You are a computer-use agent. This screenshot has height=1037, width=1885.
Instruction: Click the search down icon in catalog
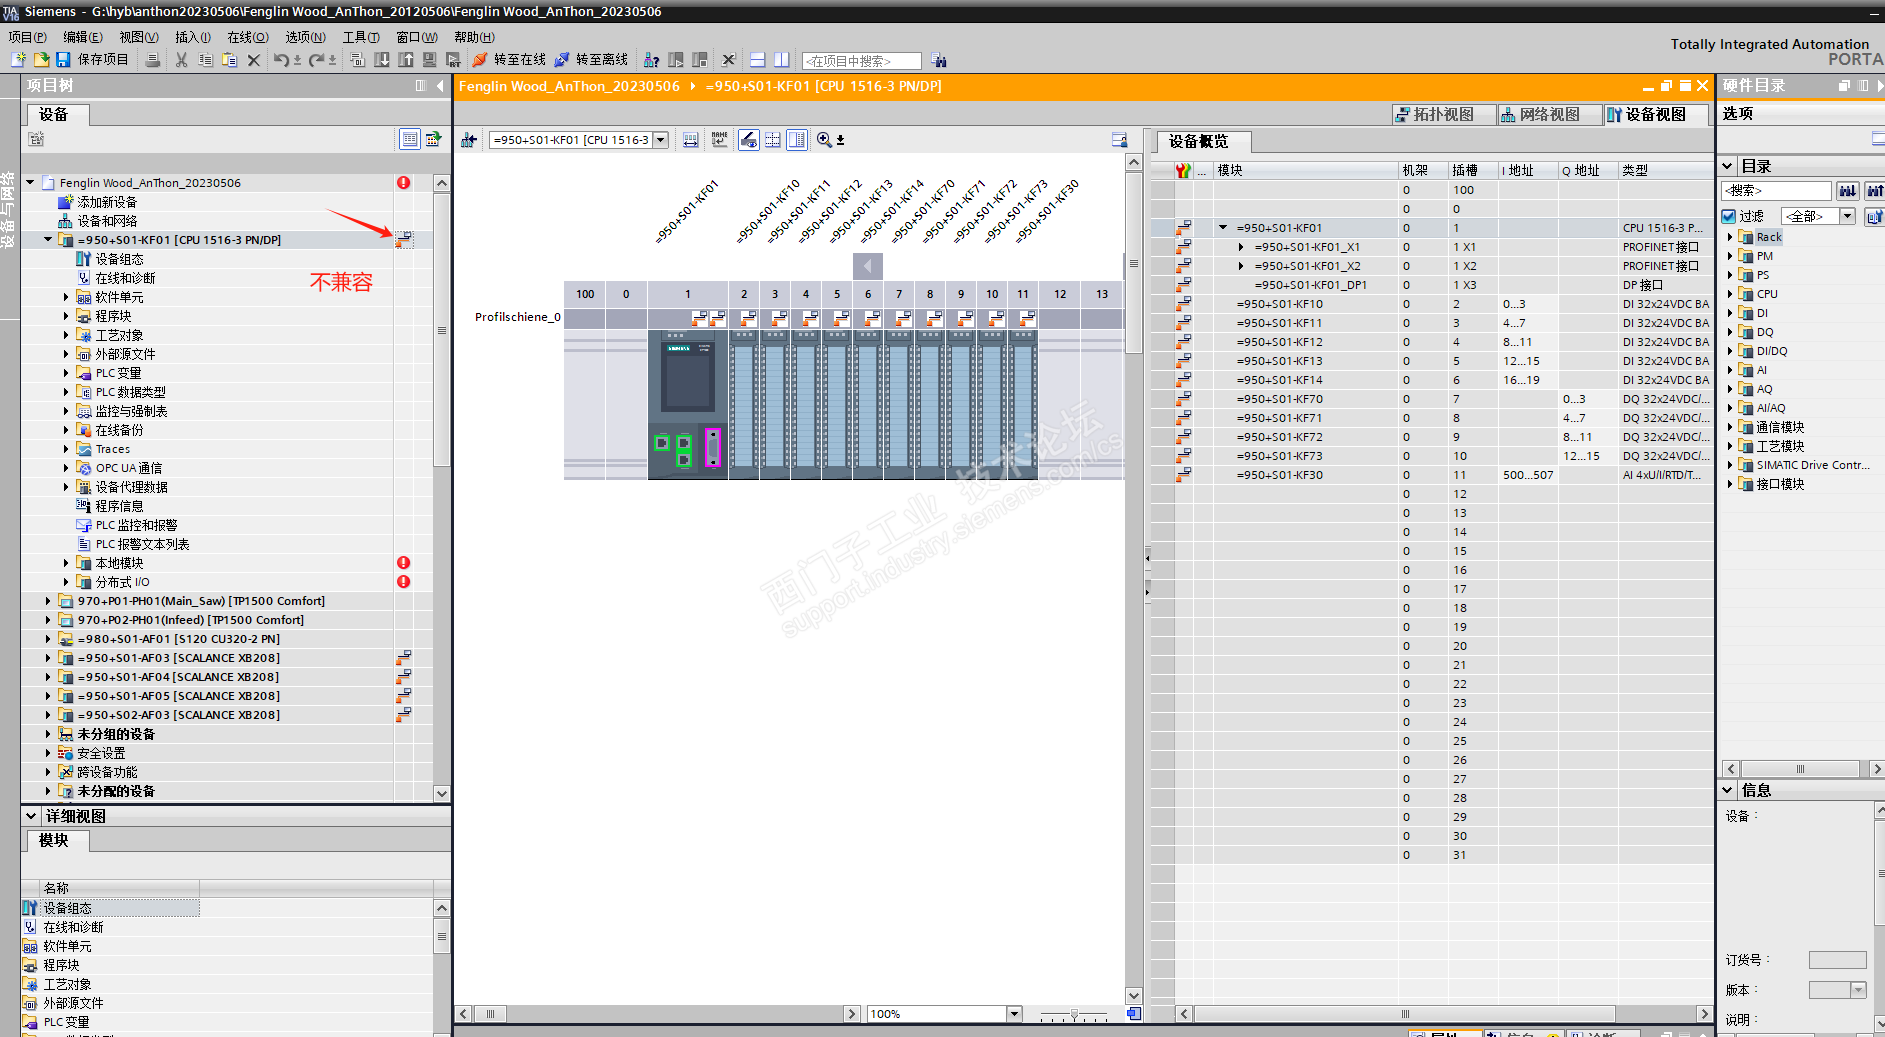click(x=1847, y=190)
